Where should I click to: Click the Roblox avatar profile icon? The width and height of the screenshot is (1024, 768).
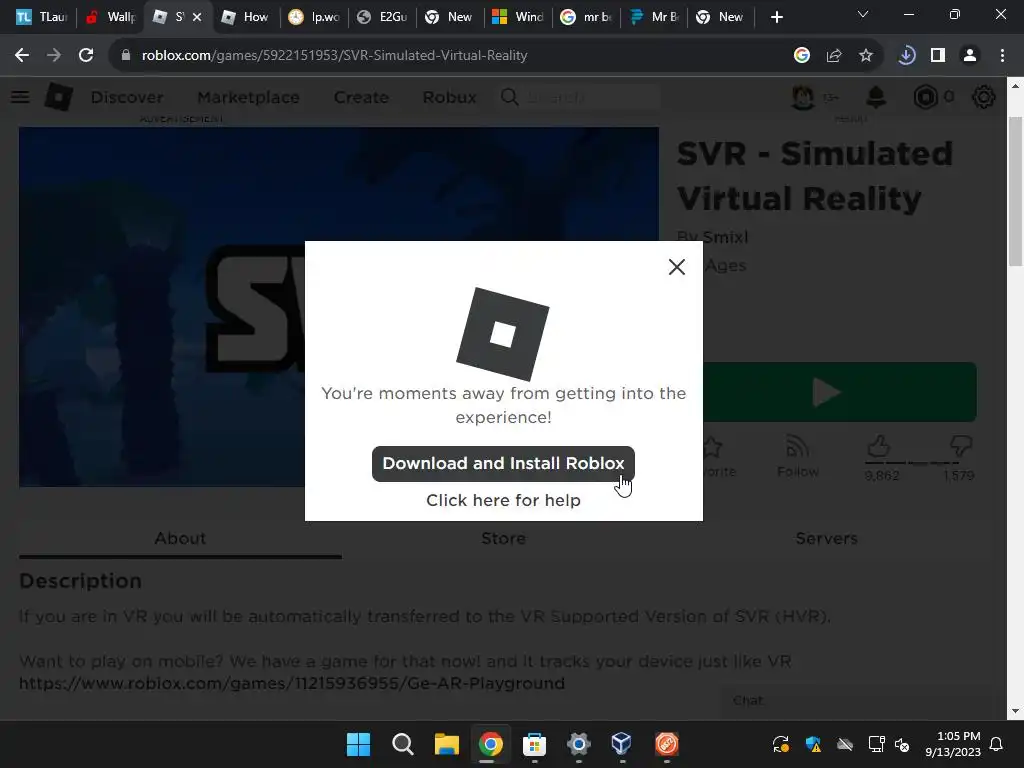pos(803,97)
